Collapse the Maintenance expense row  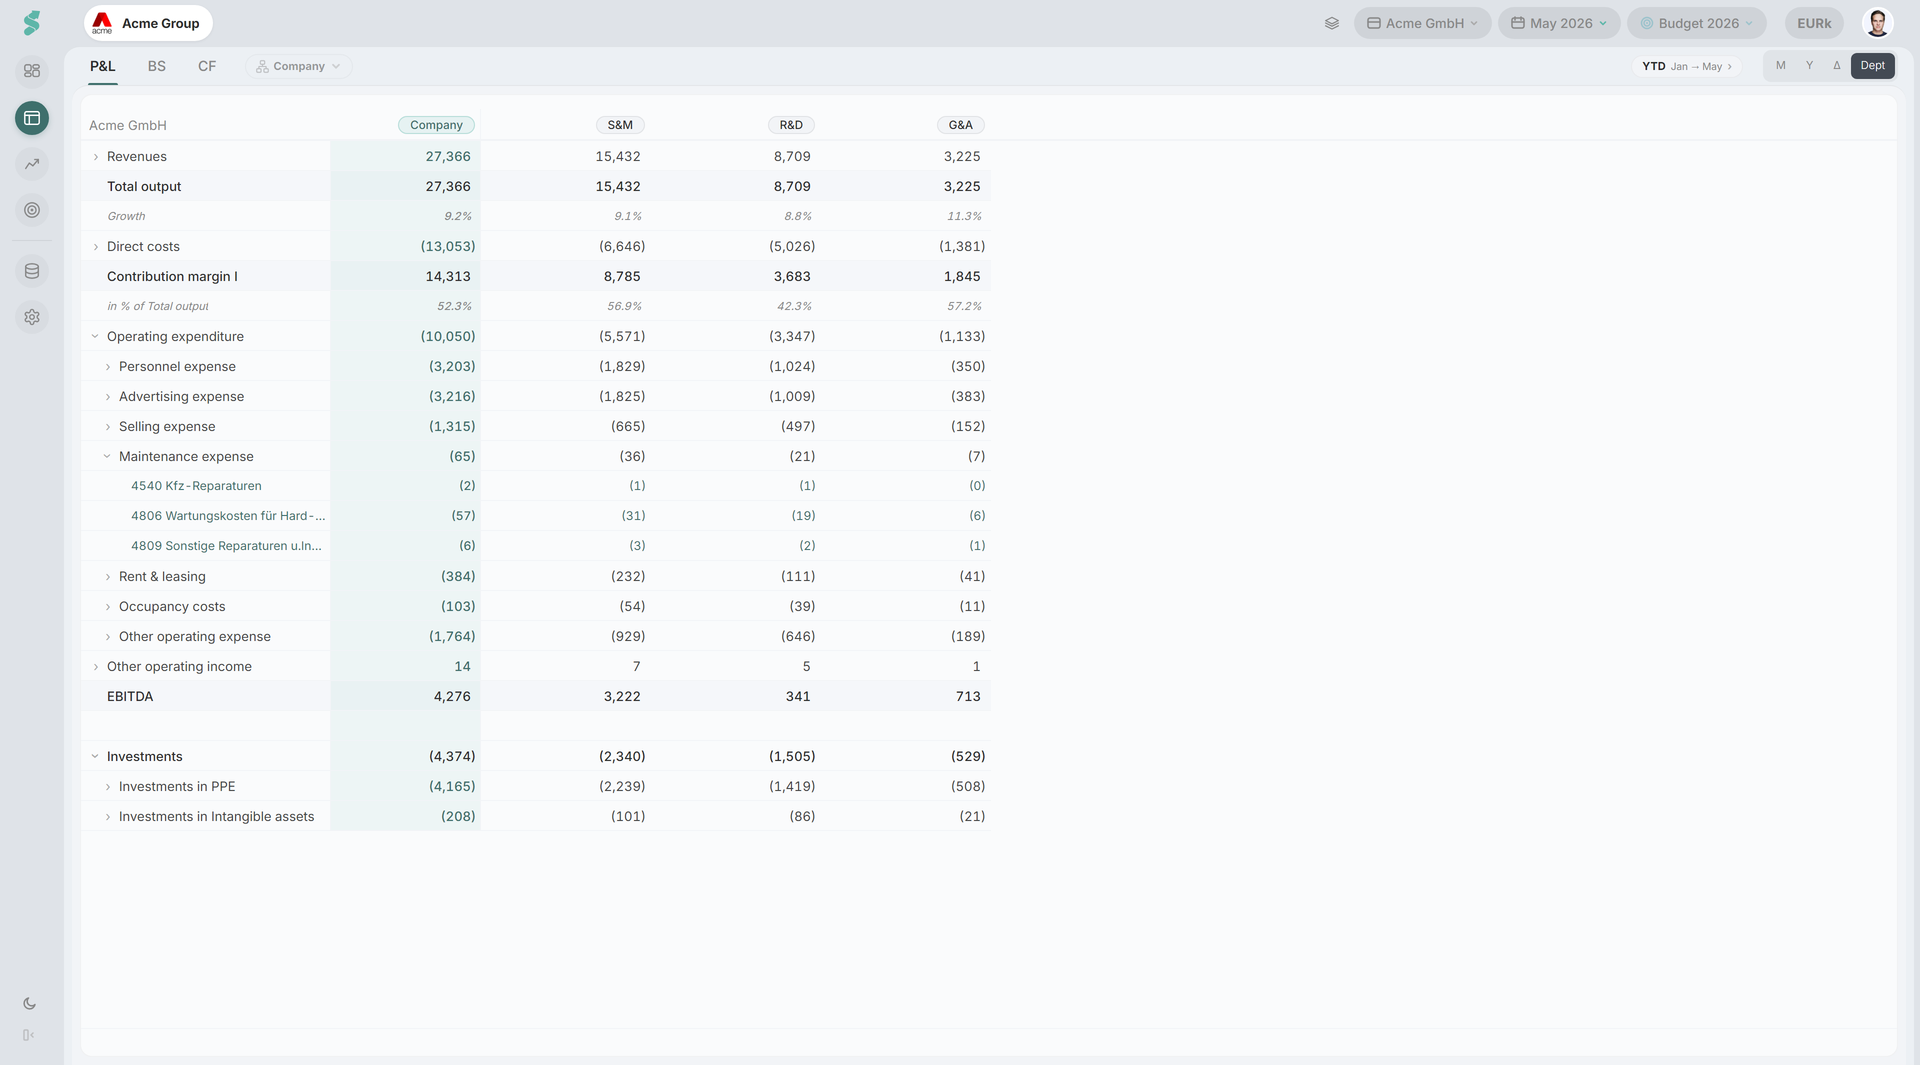coord(108,457)
